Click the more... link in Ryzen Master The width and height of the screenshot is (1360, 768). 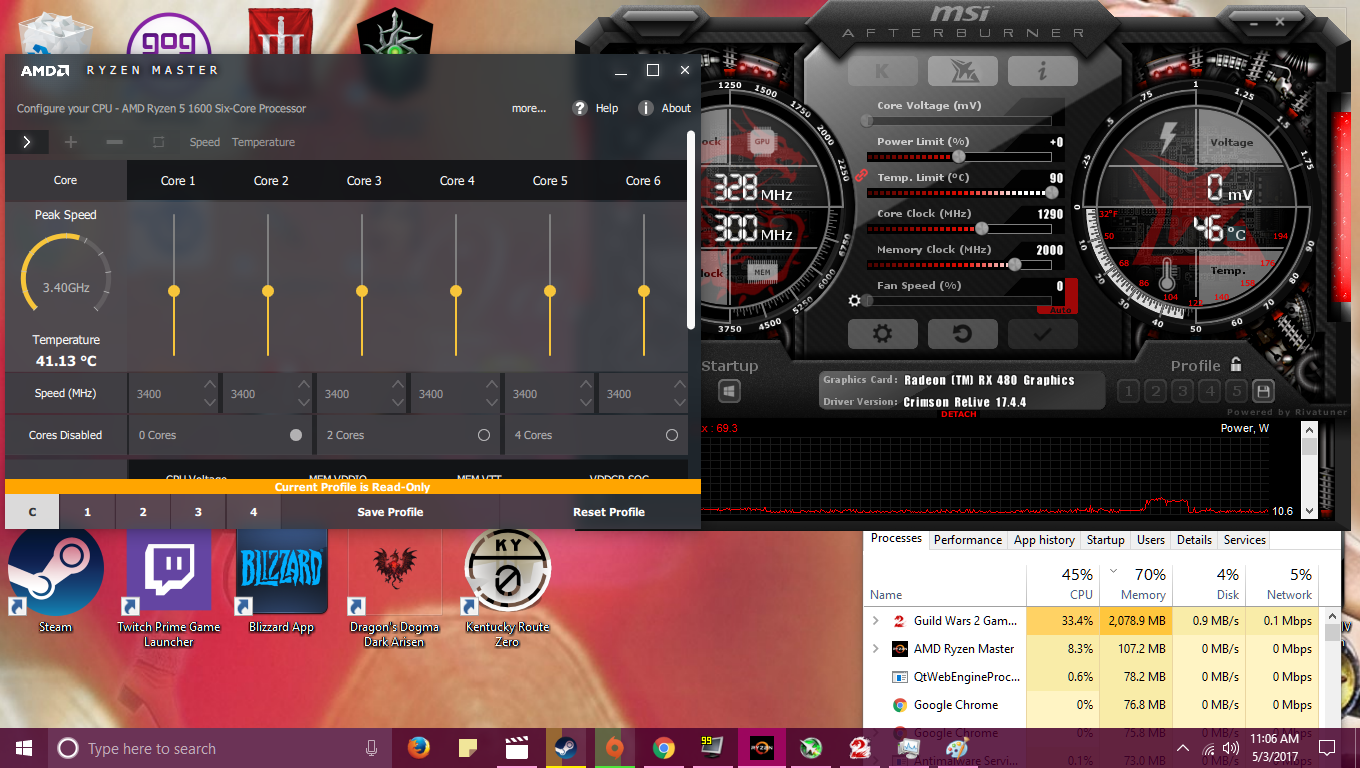pyautogui.click(x=529, y=108)
